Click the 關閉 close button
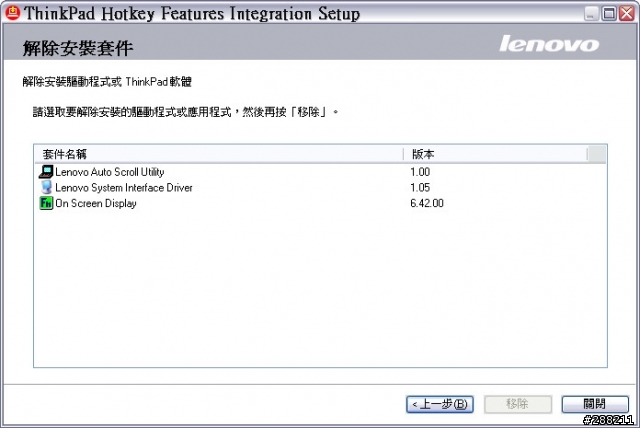Image resolution: width=640 pixels, height=428 pixels. (x=595, y=404)
